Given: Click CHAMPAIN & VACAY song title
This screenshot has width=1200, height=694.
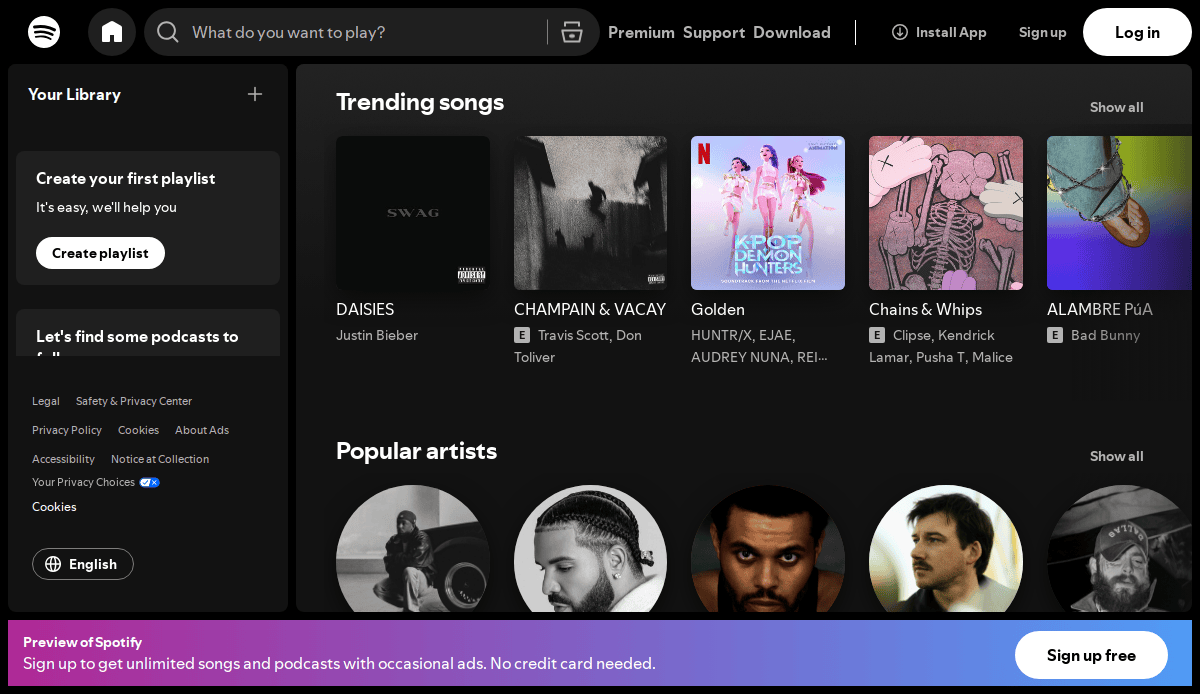Looking at the screenshot, I should [590, 309].
